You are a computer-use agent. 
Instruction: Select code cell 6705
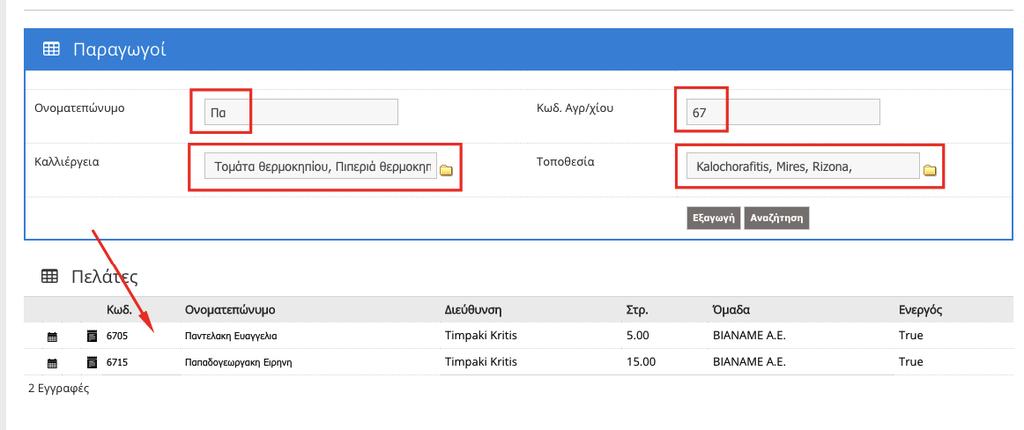click(118, 337)
